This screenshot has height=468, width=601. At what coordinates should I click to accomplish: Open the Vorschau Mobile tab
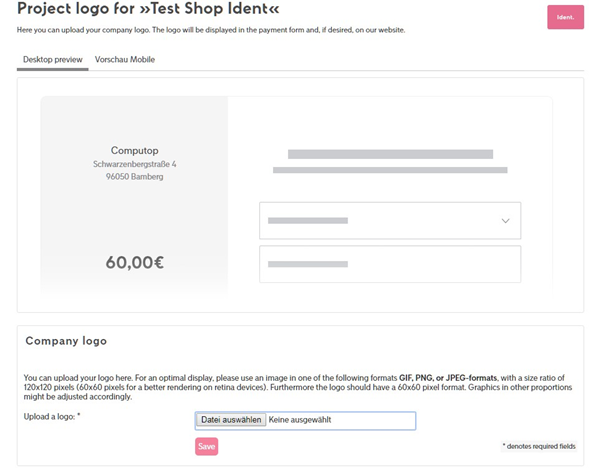tap(125, 59)
